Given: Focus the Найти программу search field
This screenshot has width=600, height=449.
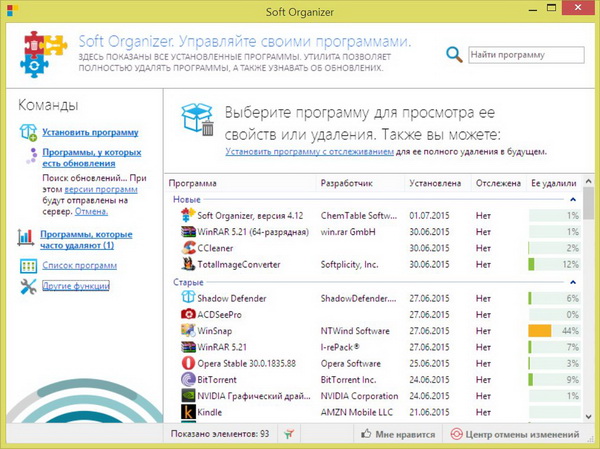Looking at the screenshot, I should pos(526,55).
